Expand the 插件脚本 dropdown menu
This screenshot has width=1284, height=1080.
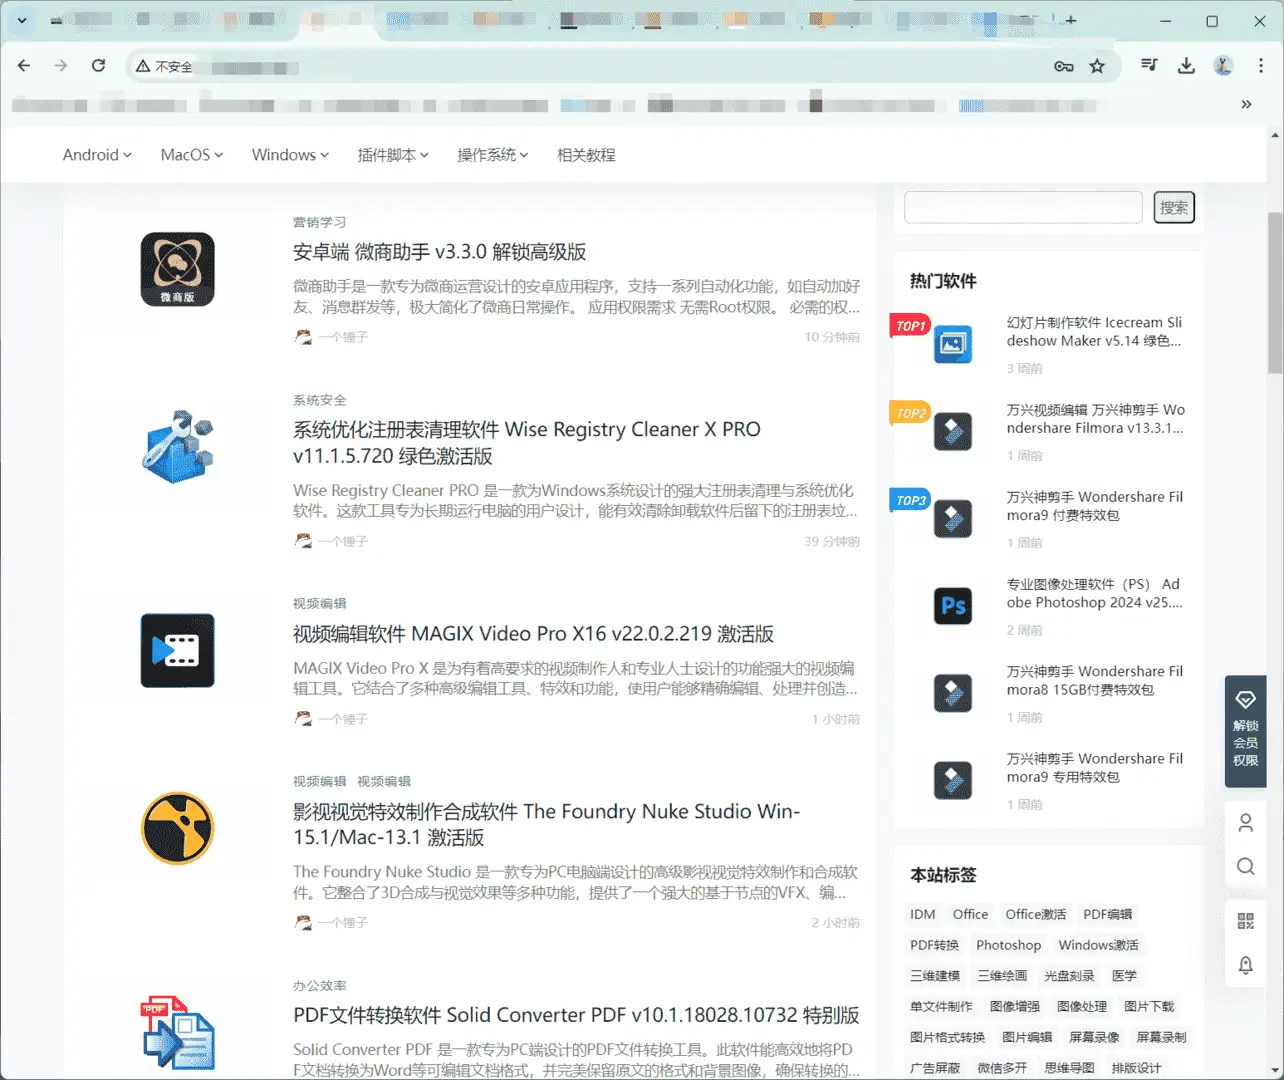tap(393, 155)
